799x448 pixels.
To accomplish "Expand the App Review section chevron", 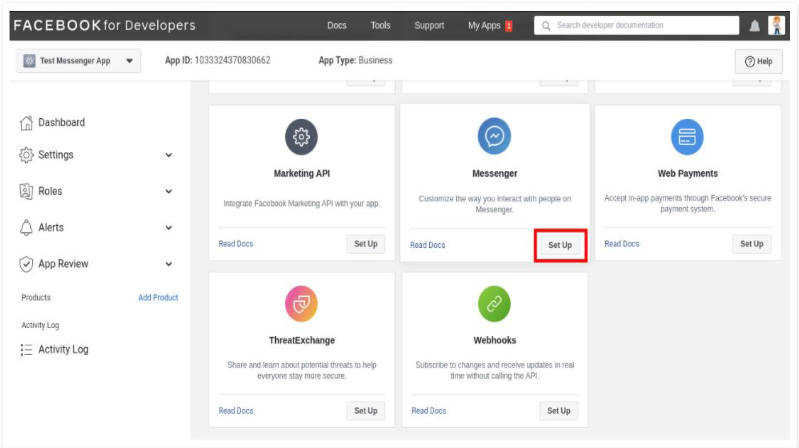I will click(x=169, y=264).
